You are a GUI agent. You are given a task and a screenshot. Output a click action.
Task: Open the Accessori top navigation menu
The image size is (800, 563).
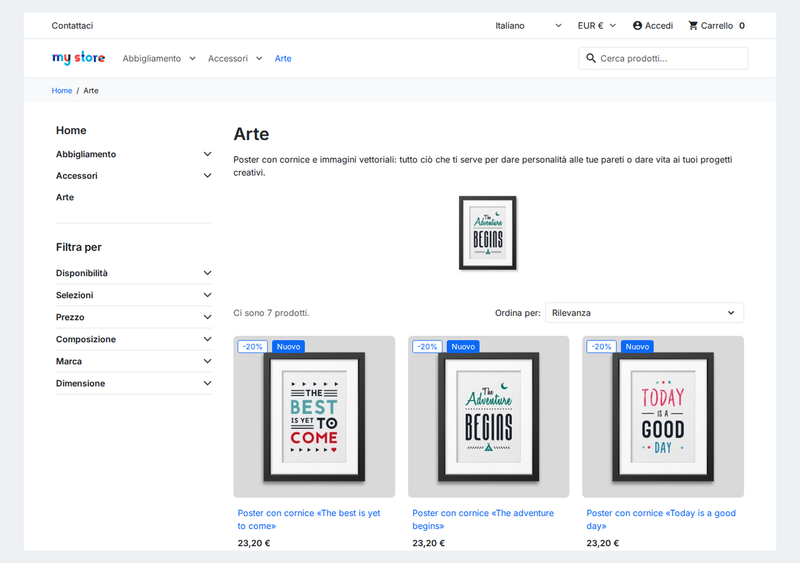coord(235,58)
